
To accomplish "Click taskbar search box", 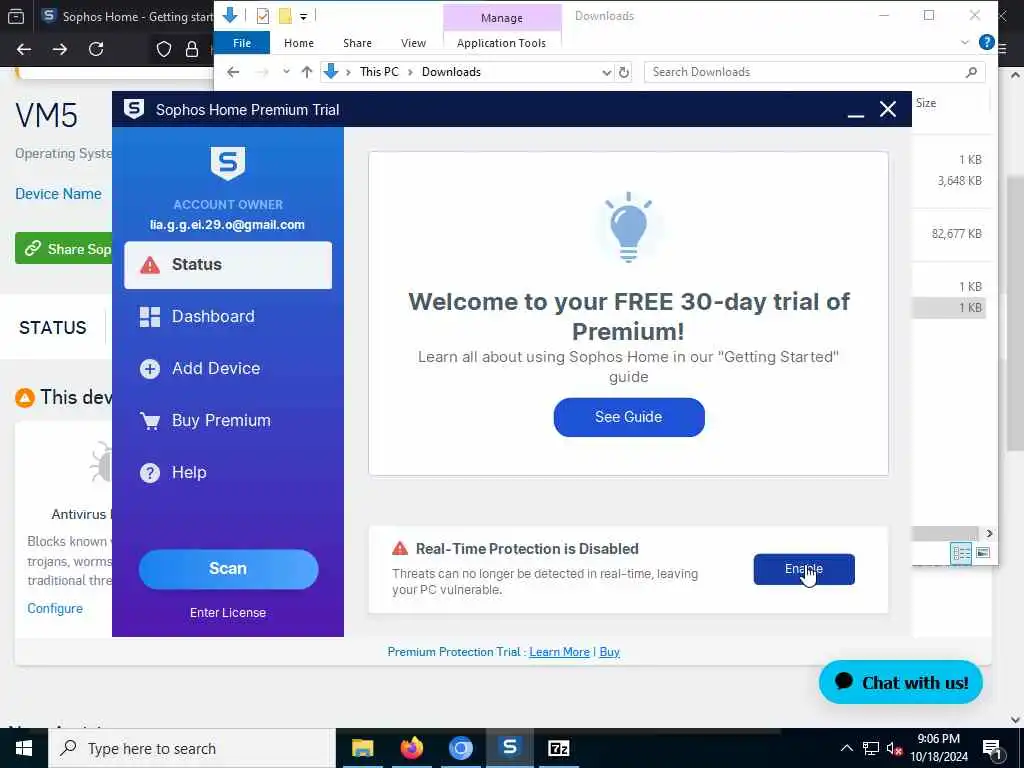I will [x=192, y=748].
